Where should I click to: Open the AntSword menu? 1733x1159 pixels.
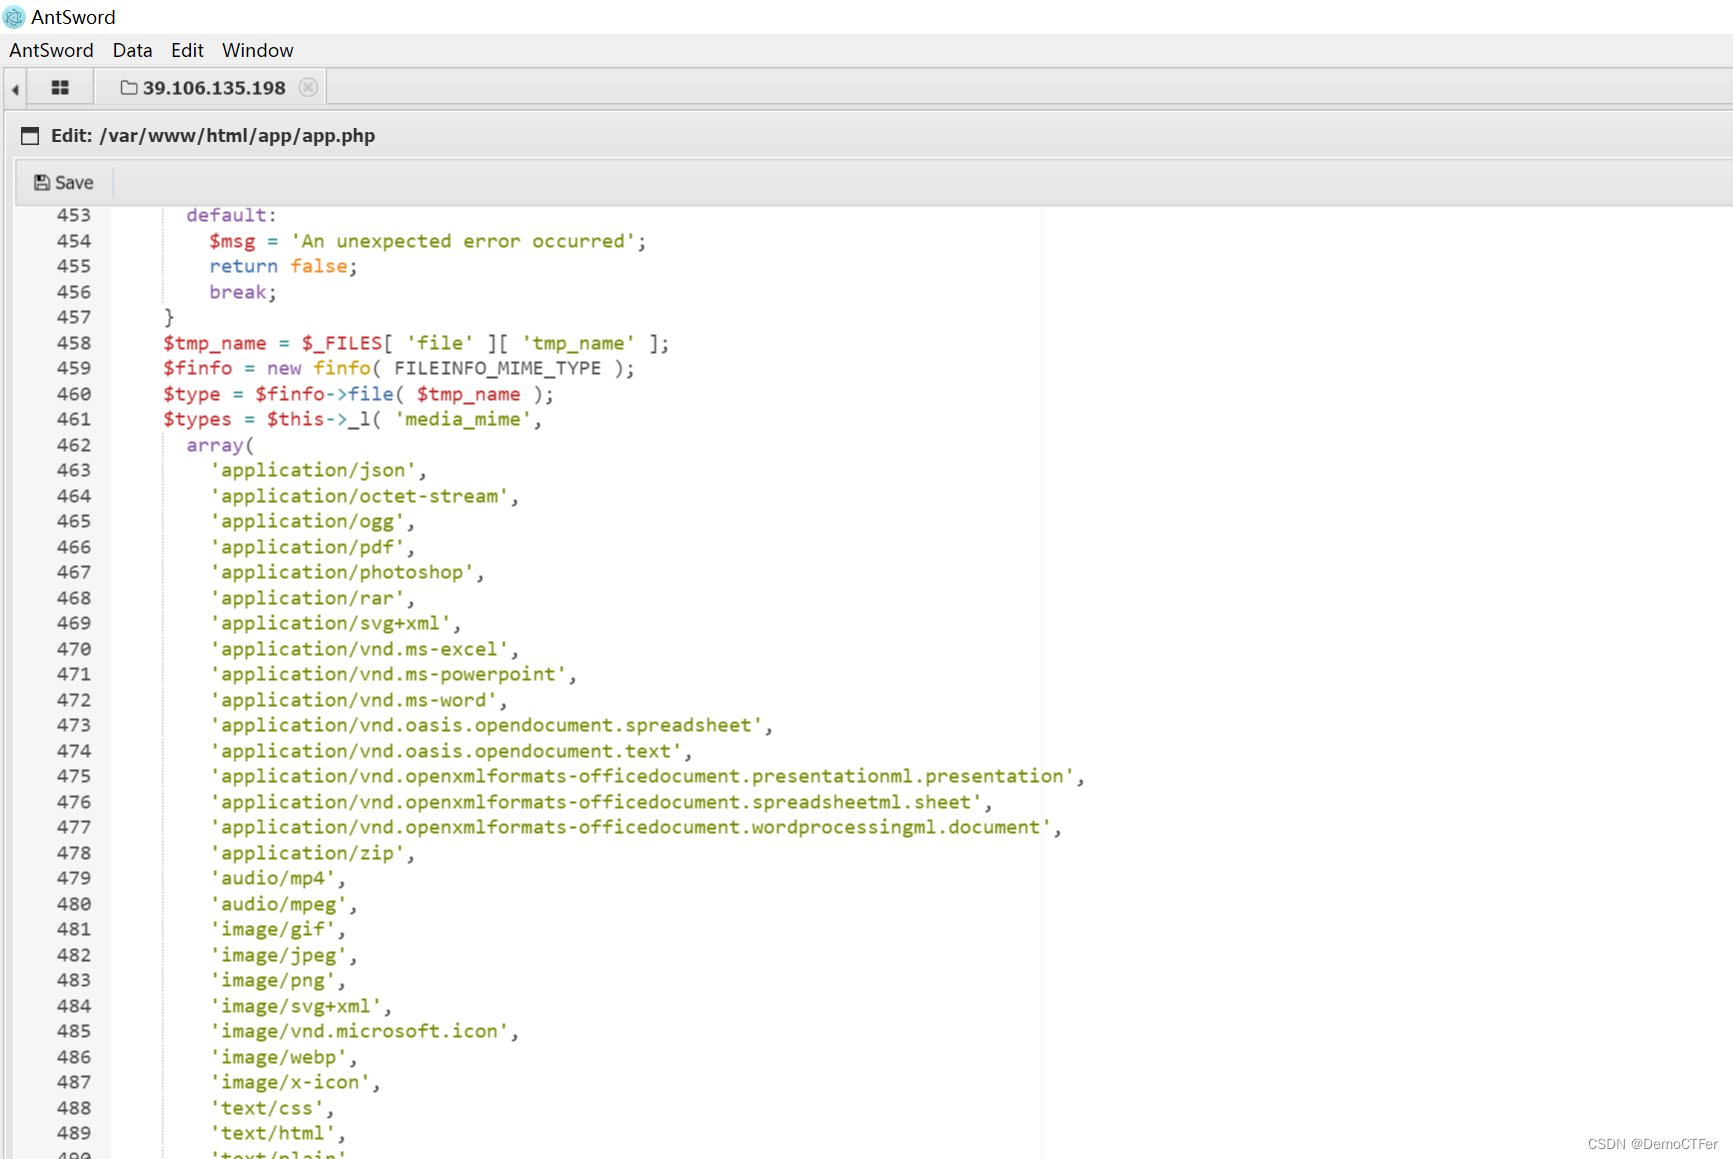51,50
